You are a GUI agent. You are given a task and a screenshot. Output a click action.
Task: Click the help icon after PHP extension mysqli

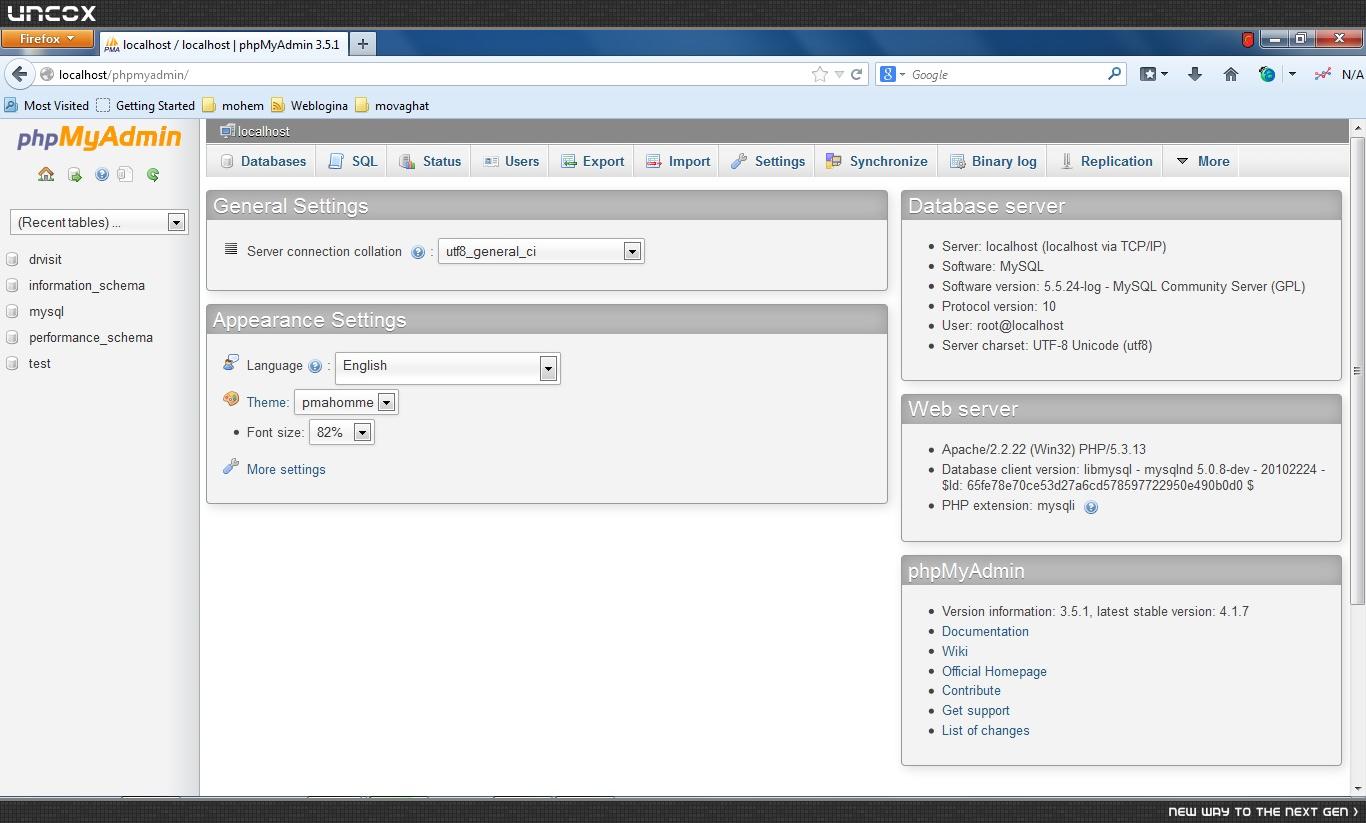pos(1091,507)
